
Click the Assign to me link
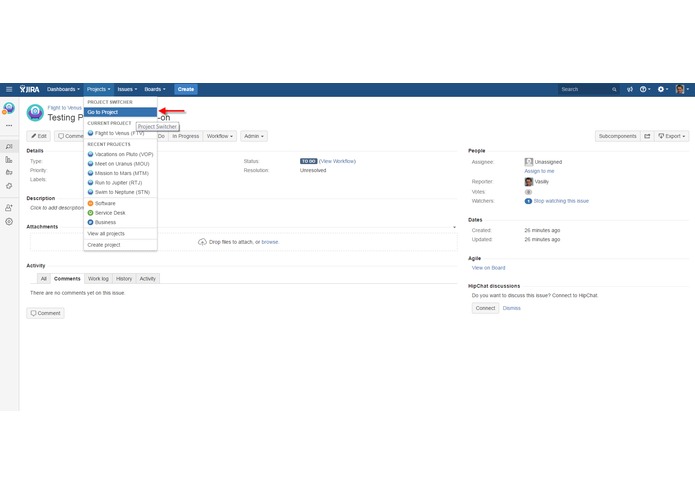point(539,171)
